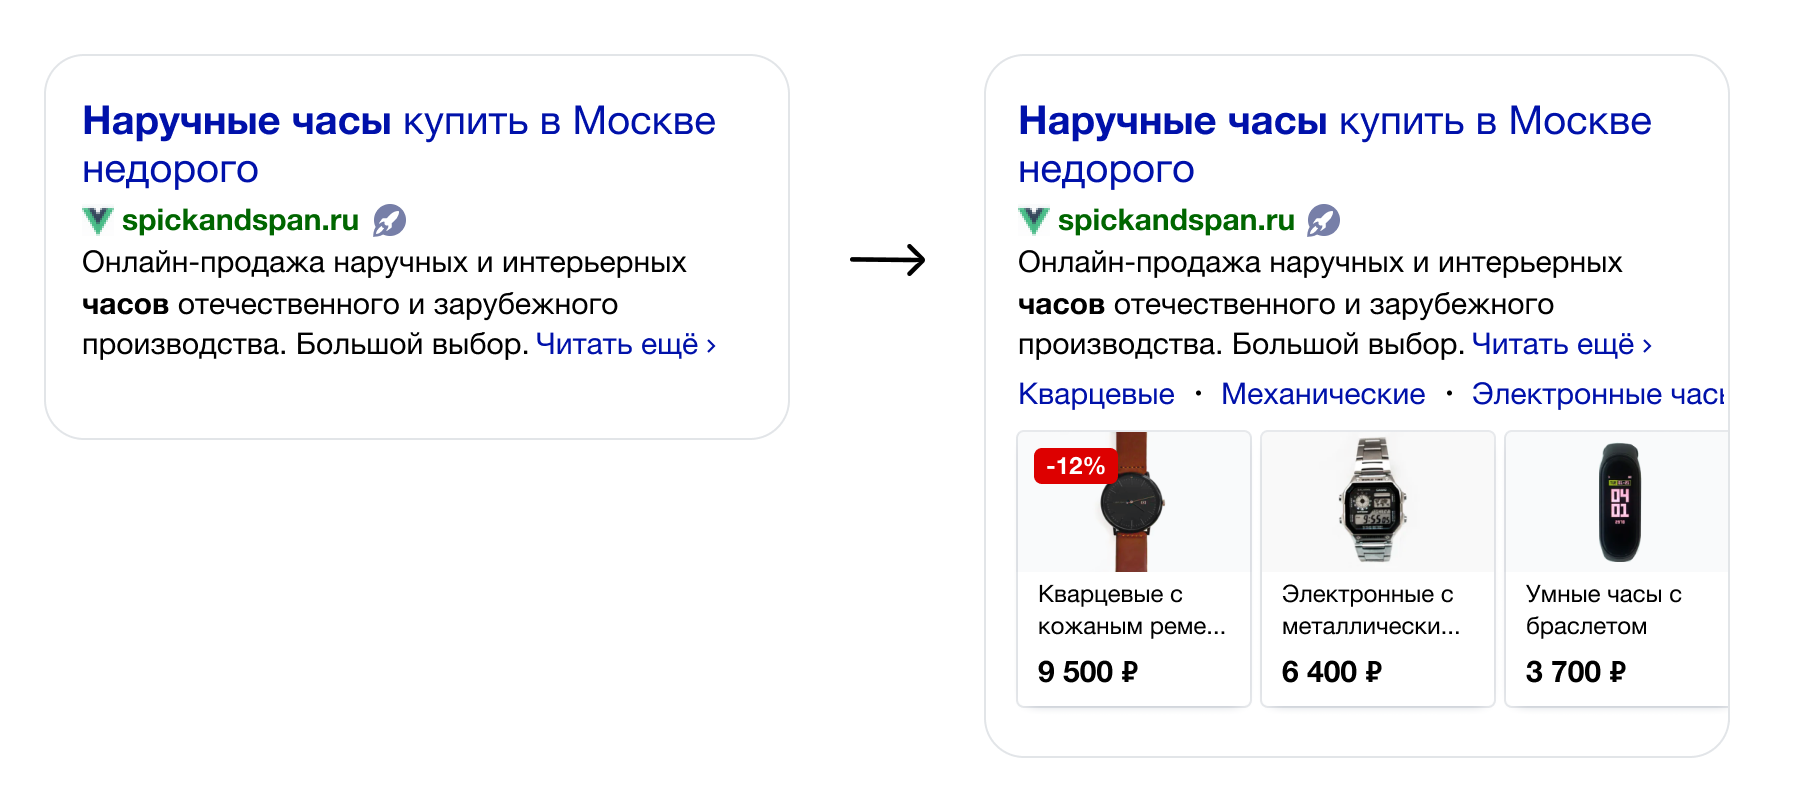
Task: Click the 9 500 ₽ price label
Action: coord(1088,672)
